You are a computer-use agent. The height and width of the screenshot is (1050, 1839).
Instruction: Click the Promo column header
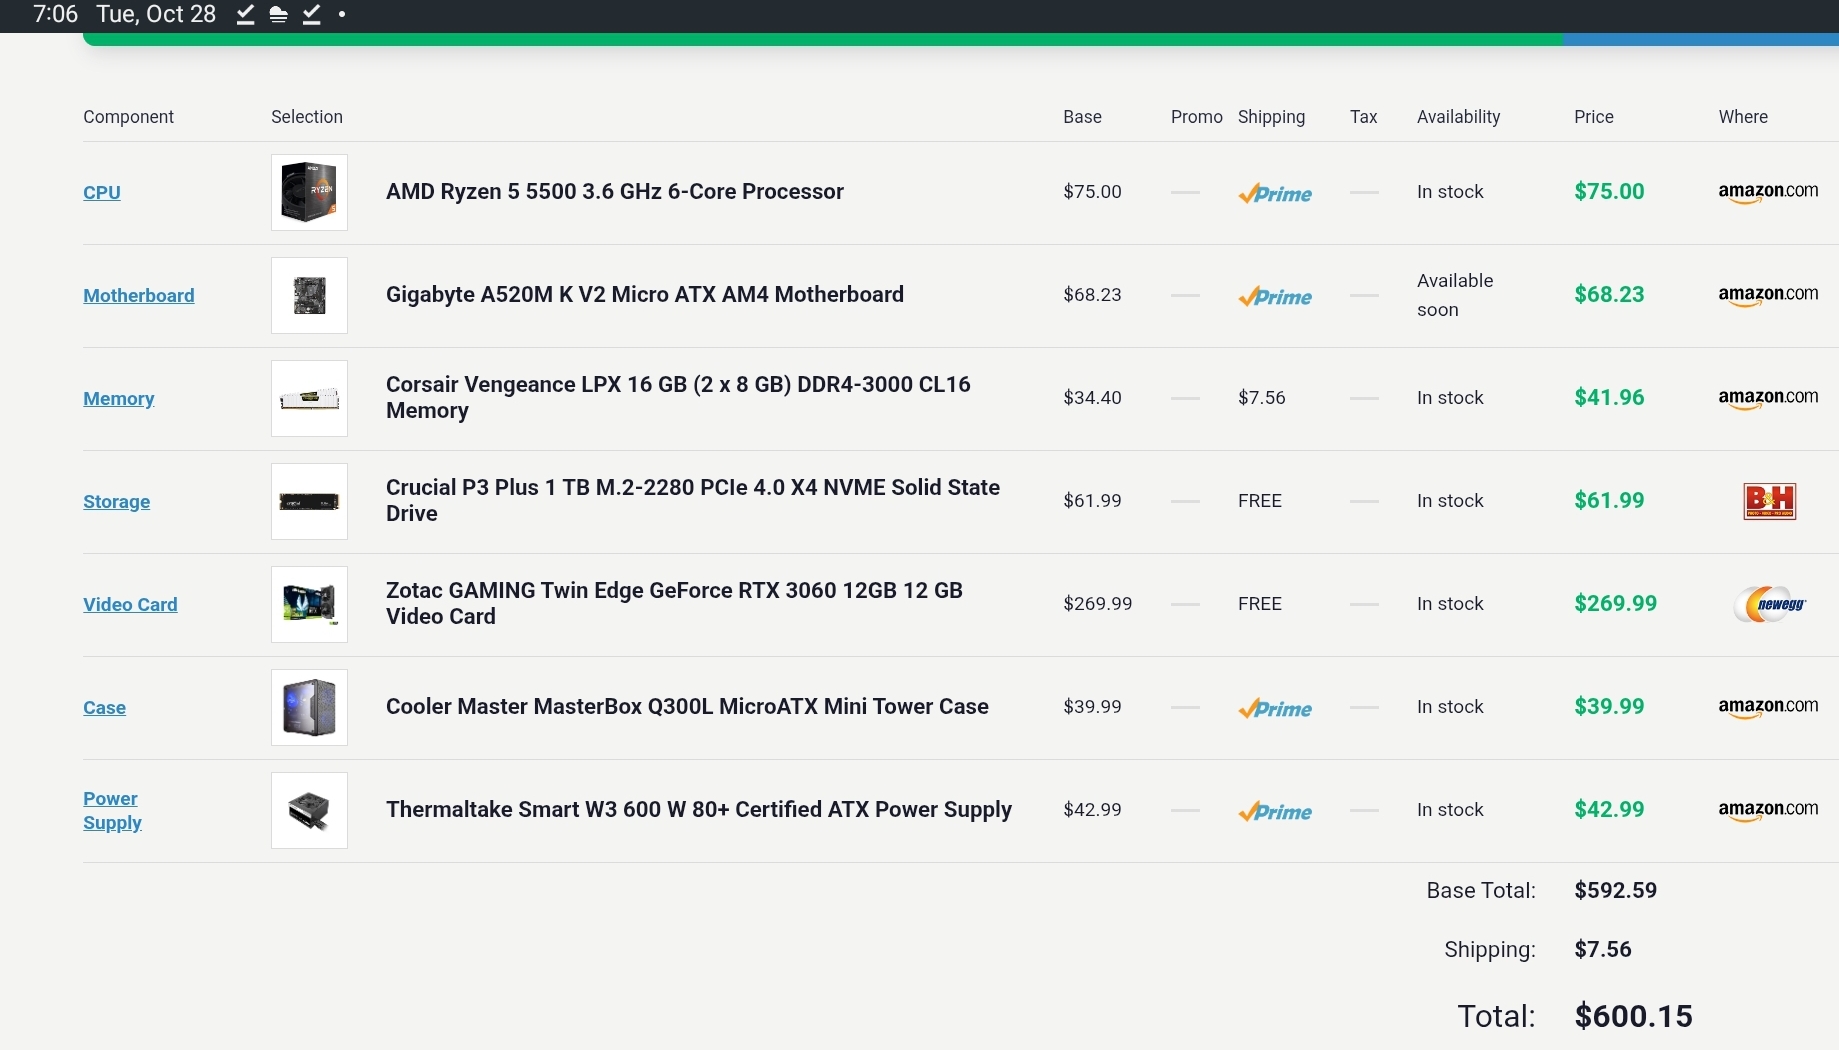[x=1197, y=117]
